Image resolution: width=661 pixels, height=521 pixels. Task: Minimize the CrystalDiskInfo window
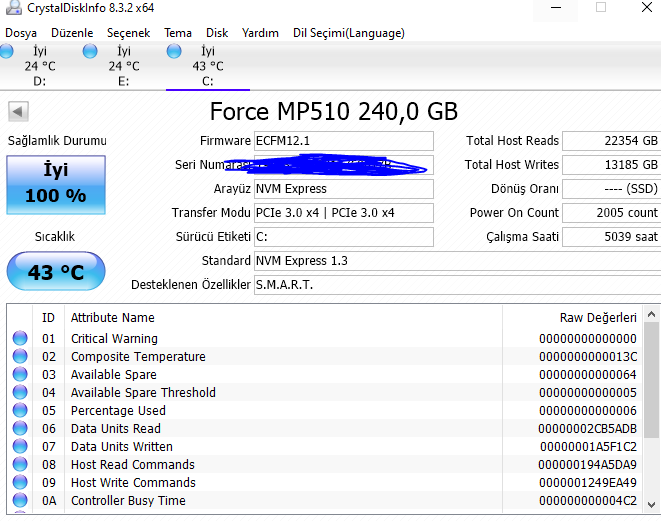coord(556,8)
